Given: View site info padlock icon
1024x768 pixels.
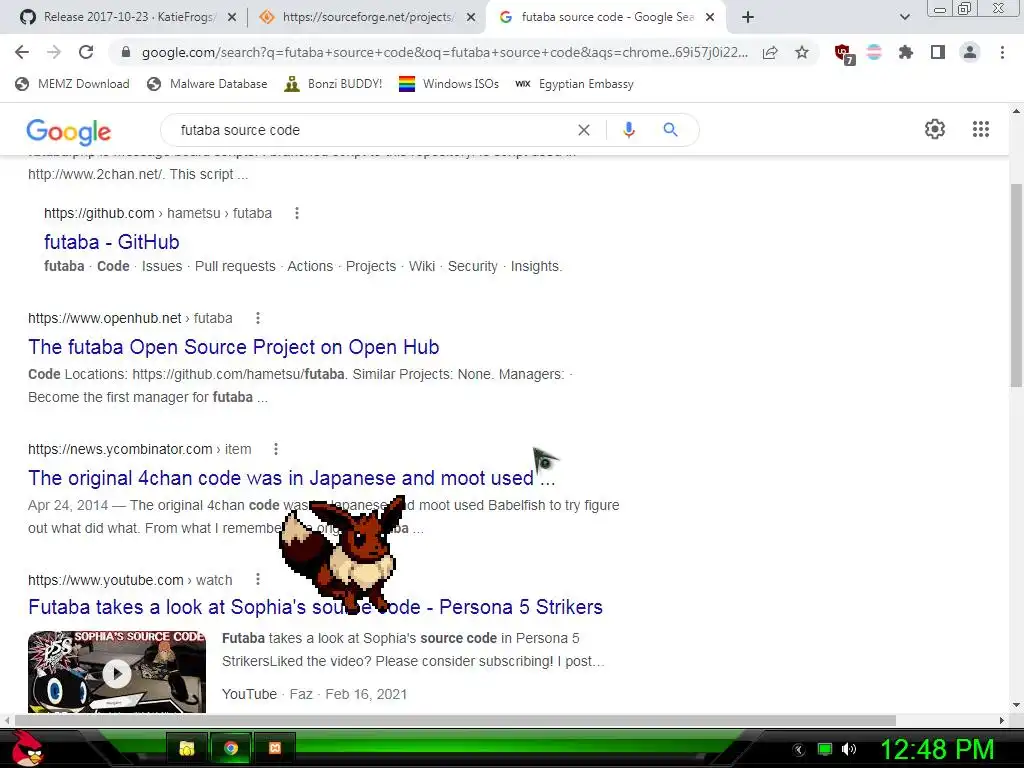Looking at the screenshot, I should pos(126,52).
